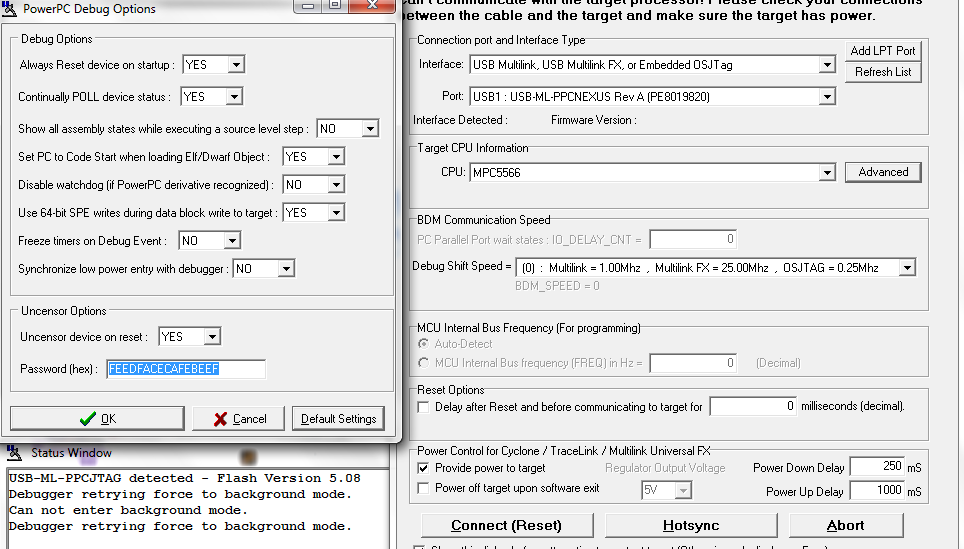
Task: Click the MCU bus frequency FREQ field
Action: coord(693,363)
